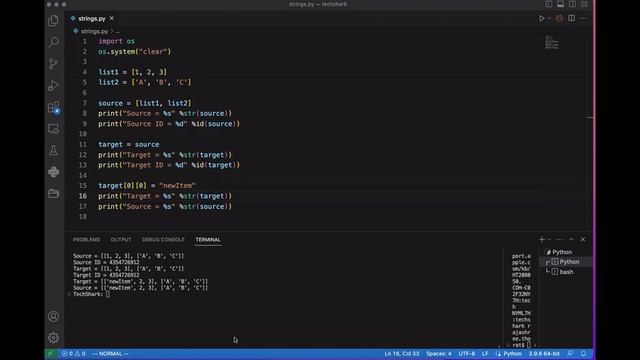Close the strings.py tab
The width and height of the screenshot is (640, 360).
point(111,18)
